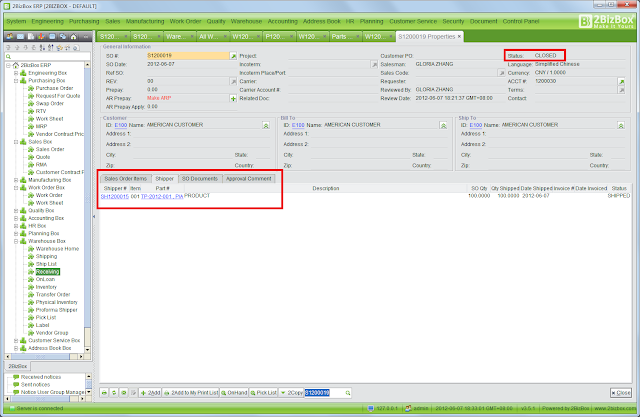
Task: Click the Pick List button
Action: tap(264, 393)
